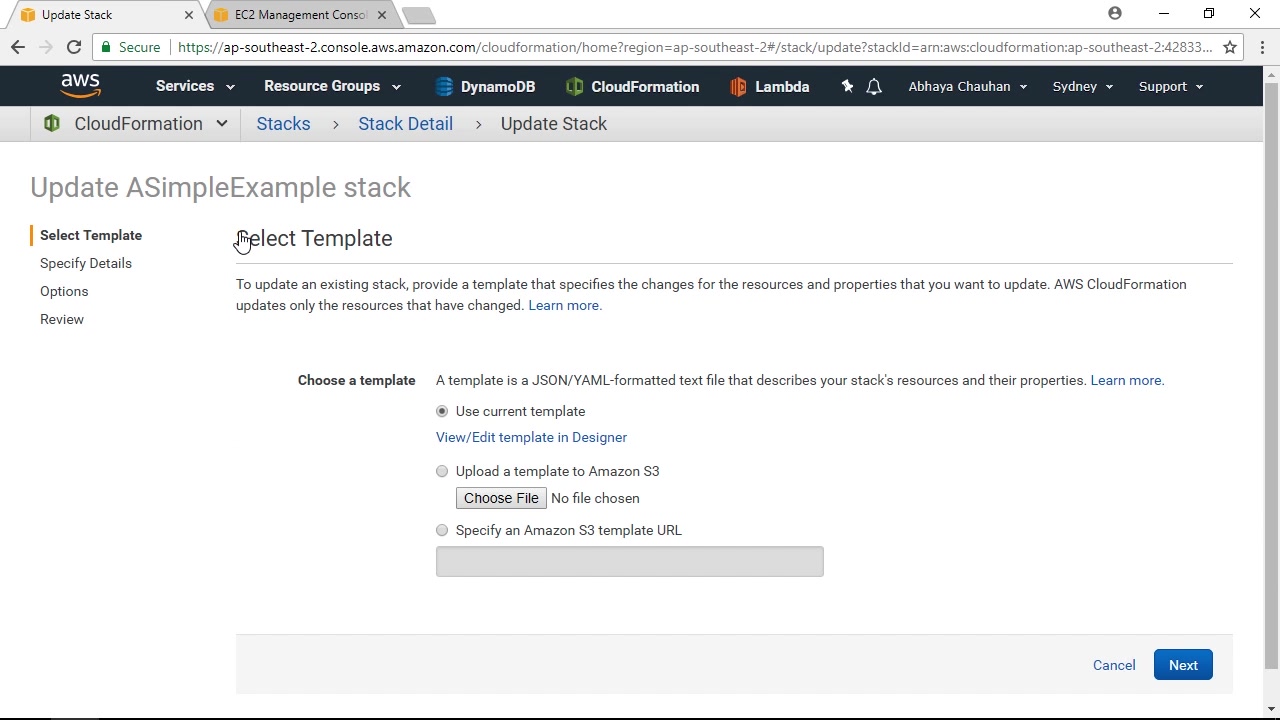This screenshot has width=1280, height=720.
Task: Open the Sydney region dropdown
Action: [1082, 87]
